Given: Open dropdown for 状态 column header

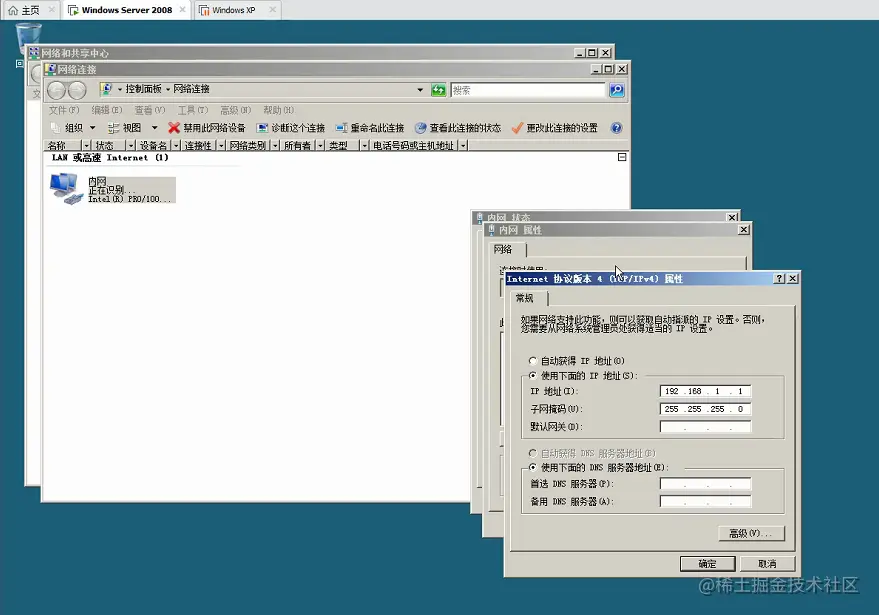Looking at the screenshot, I should click(x=131, y=145).
